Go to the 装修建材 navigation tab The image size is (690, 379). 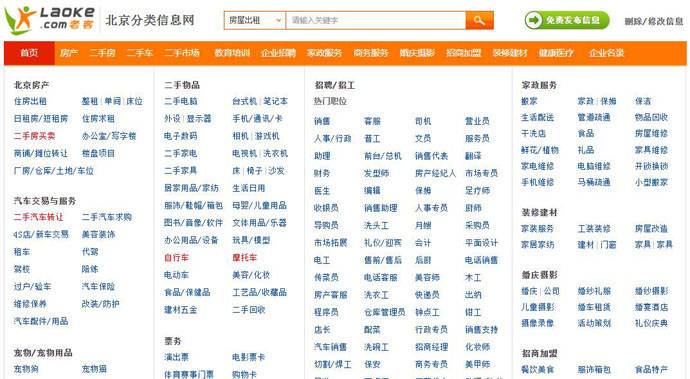tap(510, 53)
